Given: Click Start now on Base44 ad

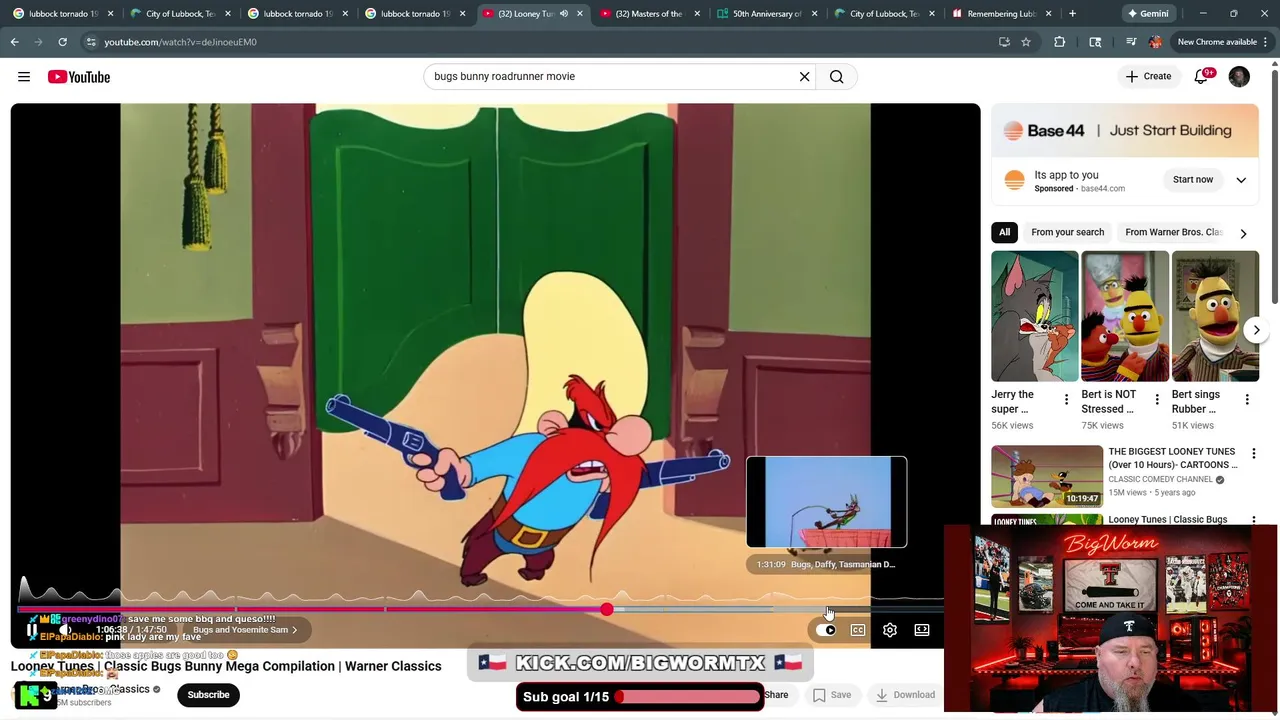Looking at the screenshot, I should click(1193, 180).
